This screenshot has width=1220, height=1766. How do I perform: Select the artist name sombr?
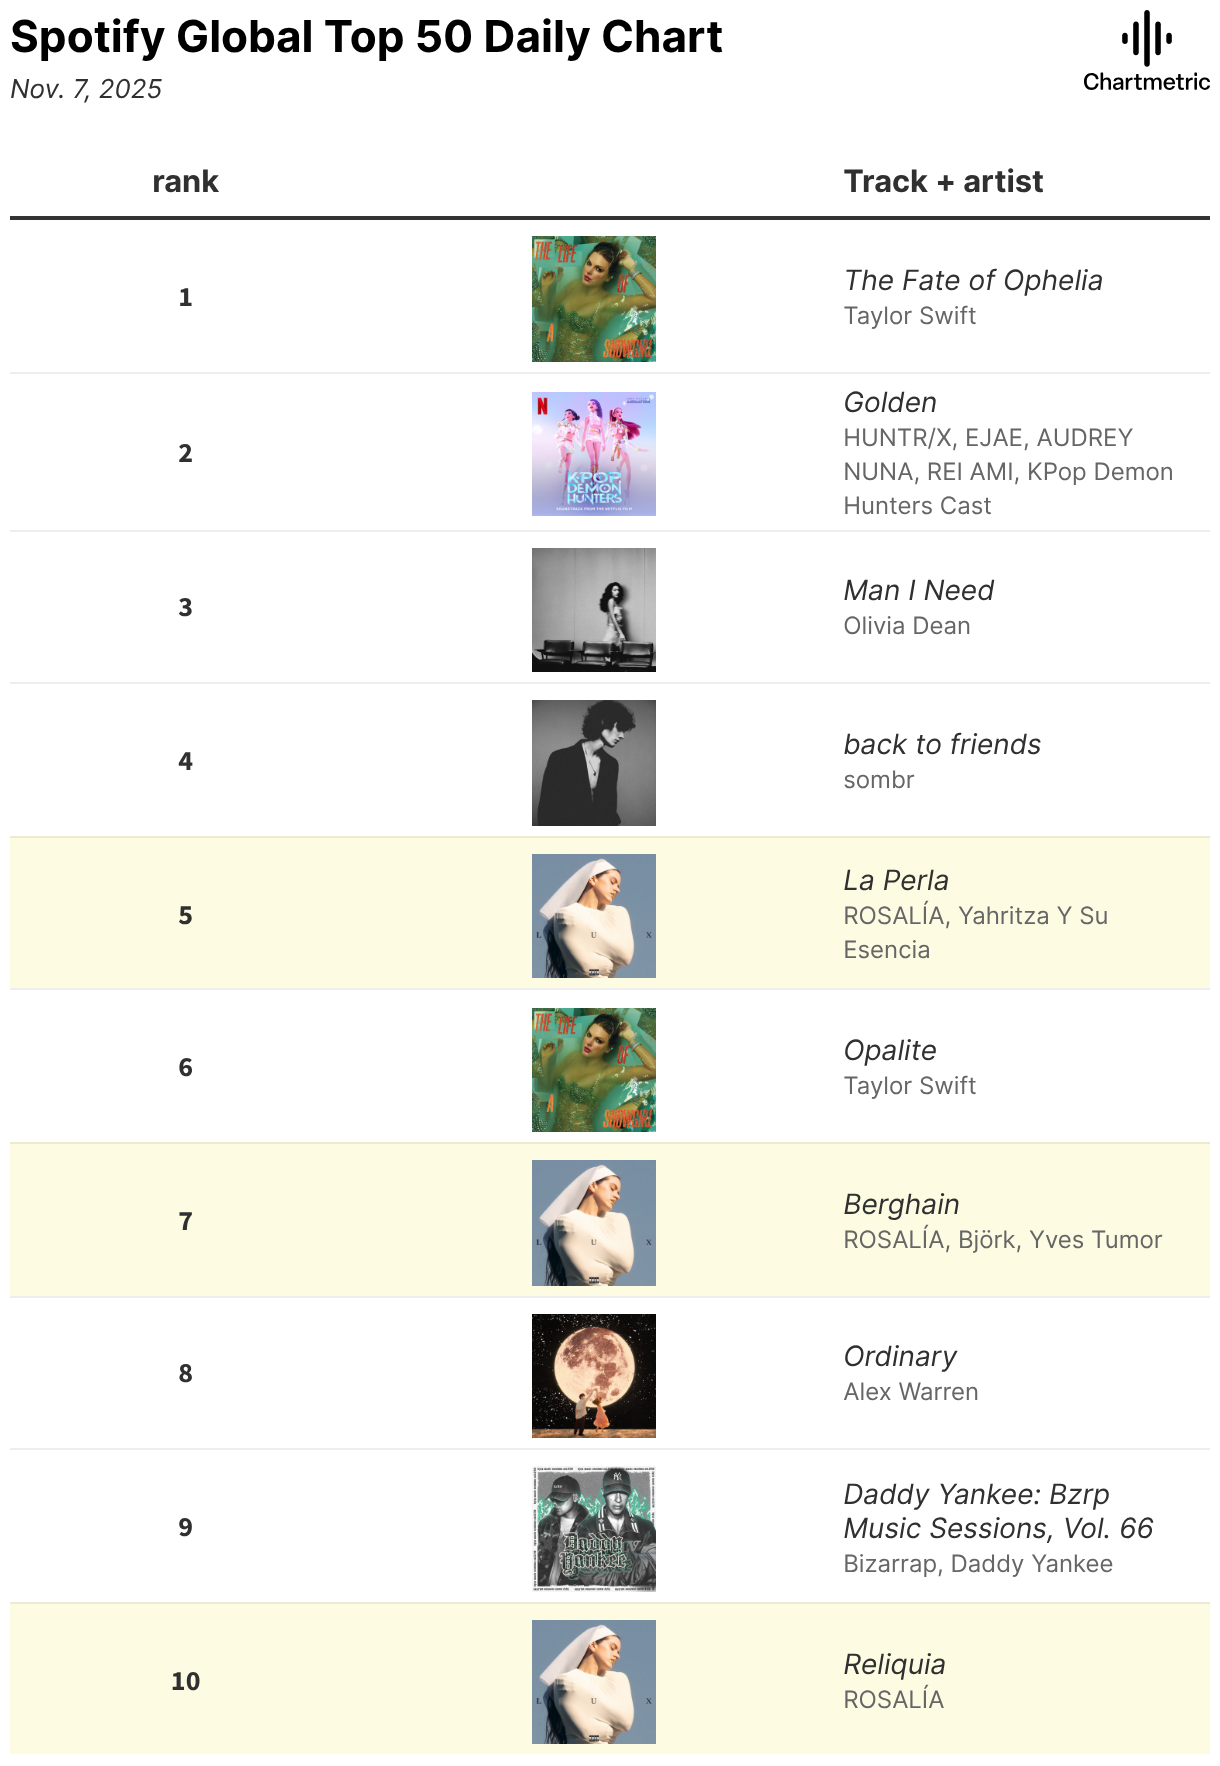[879, 780]
